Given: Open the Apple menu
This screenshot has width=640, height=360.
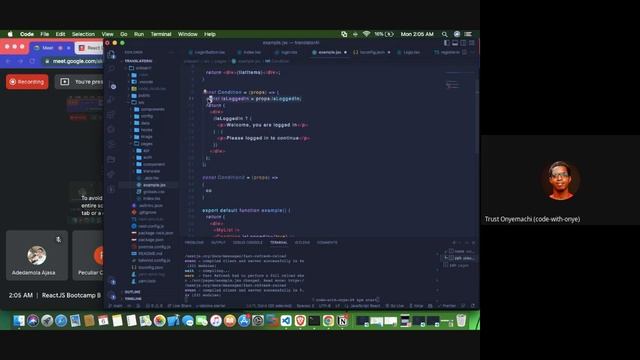Looking at the screenshot, I should (10, 34).
